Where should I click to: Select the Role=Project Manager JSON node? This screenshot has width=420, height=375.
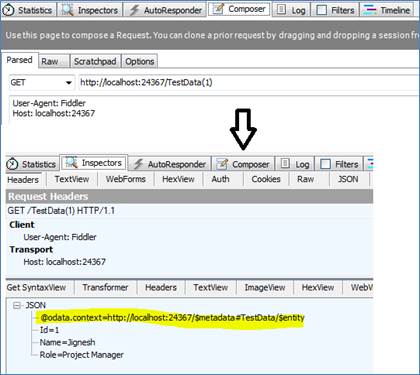pos(82,355)
